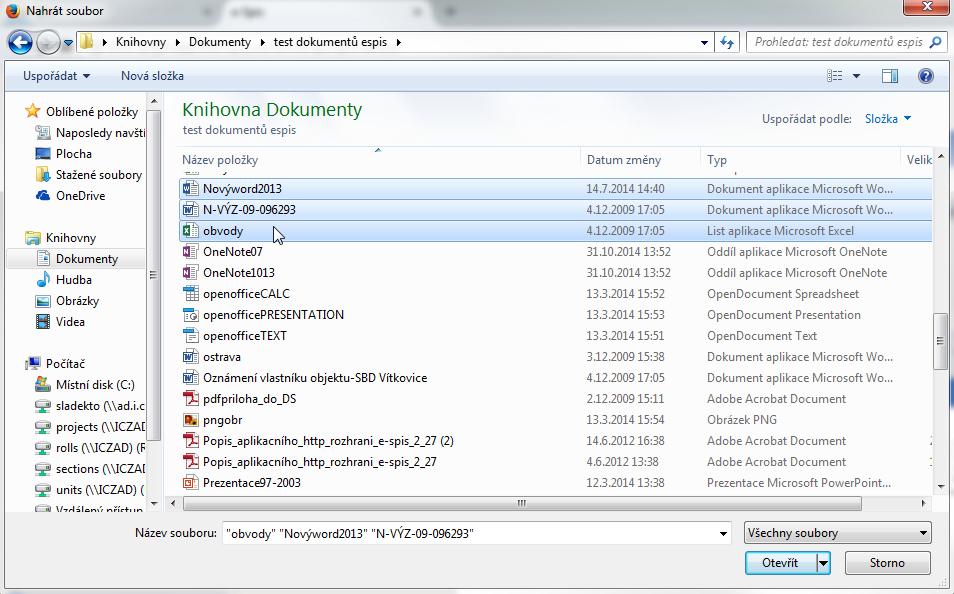Image resolution: width=954 pixels, height=594 pixels.
Task: Open the Uspořádat menu
Action: tap(57, 76)
